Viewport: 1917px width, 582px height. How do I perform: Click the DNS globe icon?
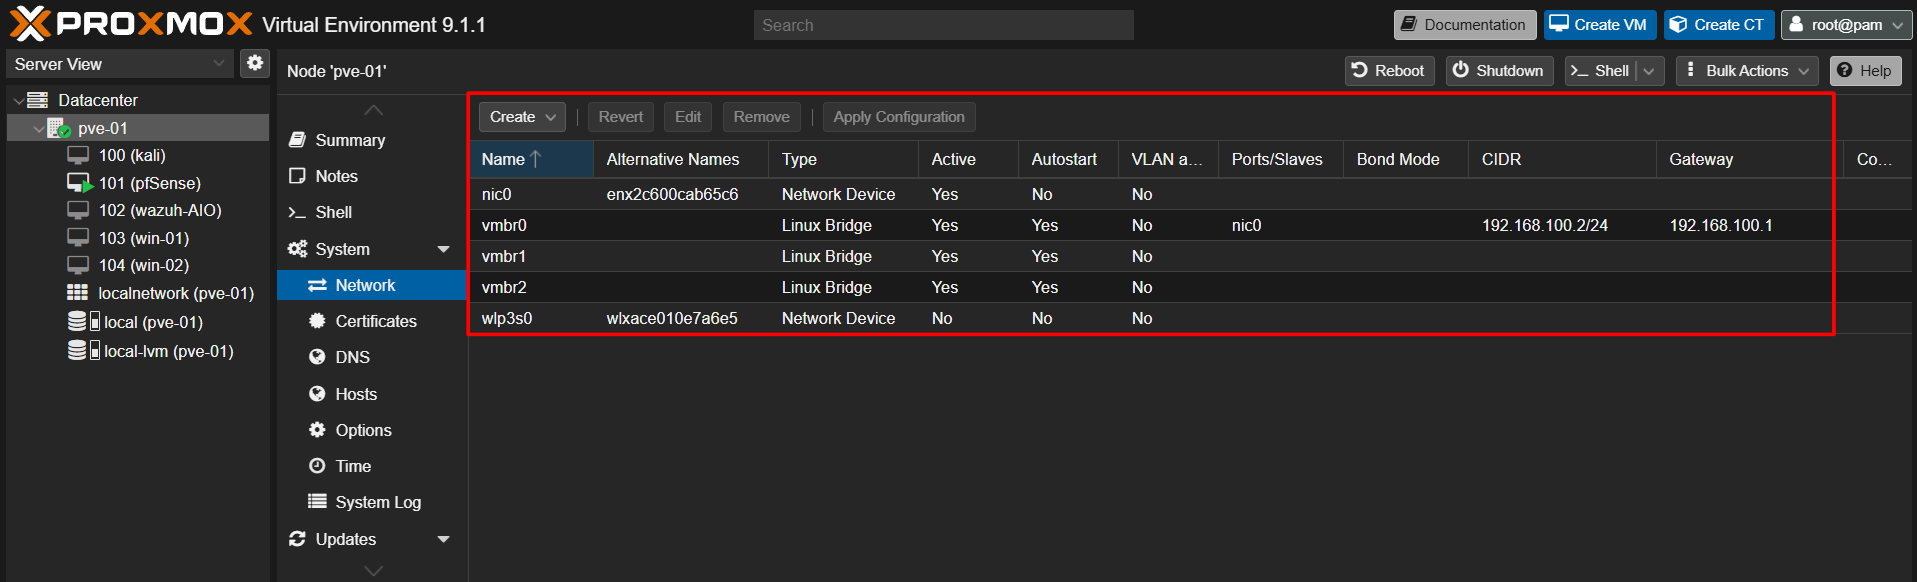[x=317, y=357]
